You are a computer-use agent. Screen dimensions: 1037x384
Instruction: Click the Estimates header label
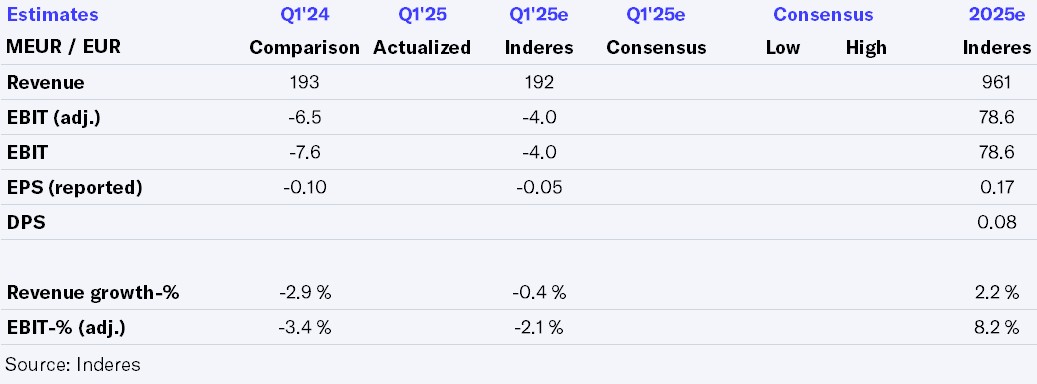pyautogui.click(x=52, y=15)
